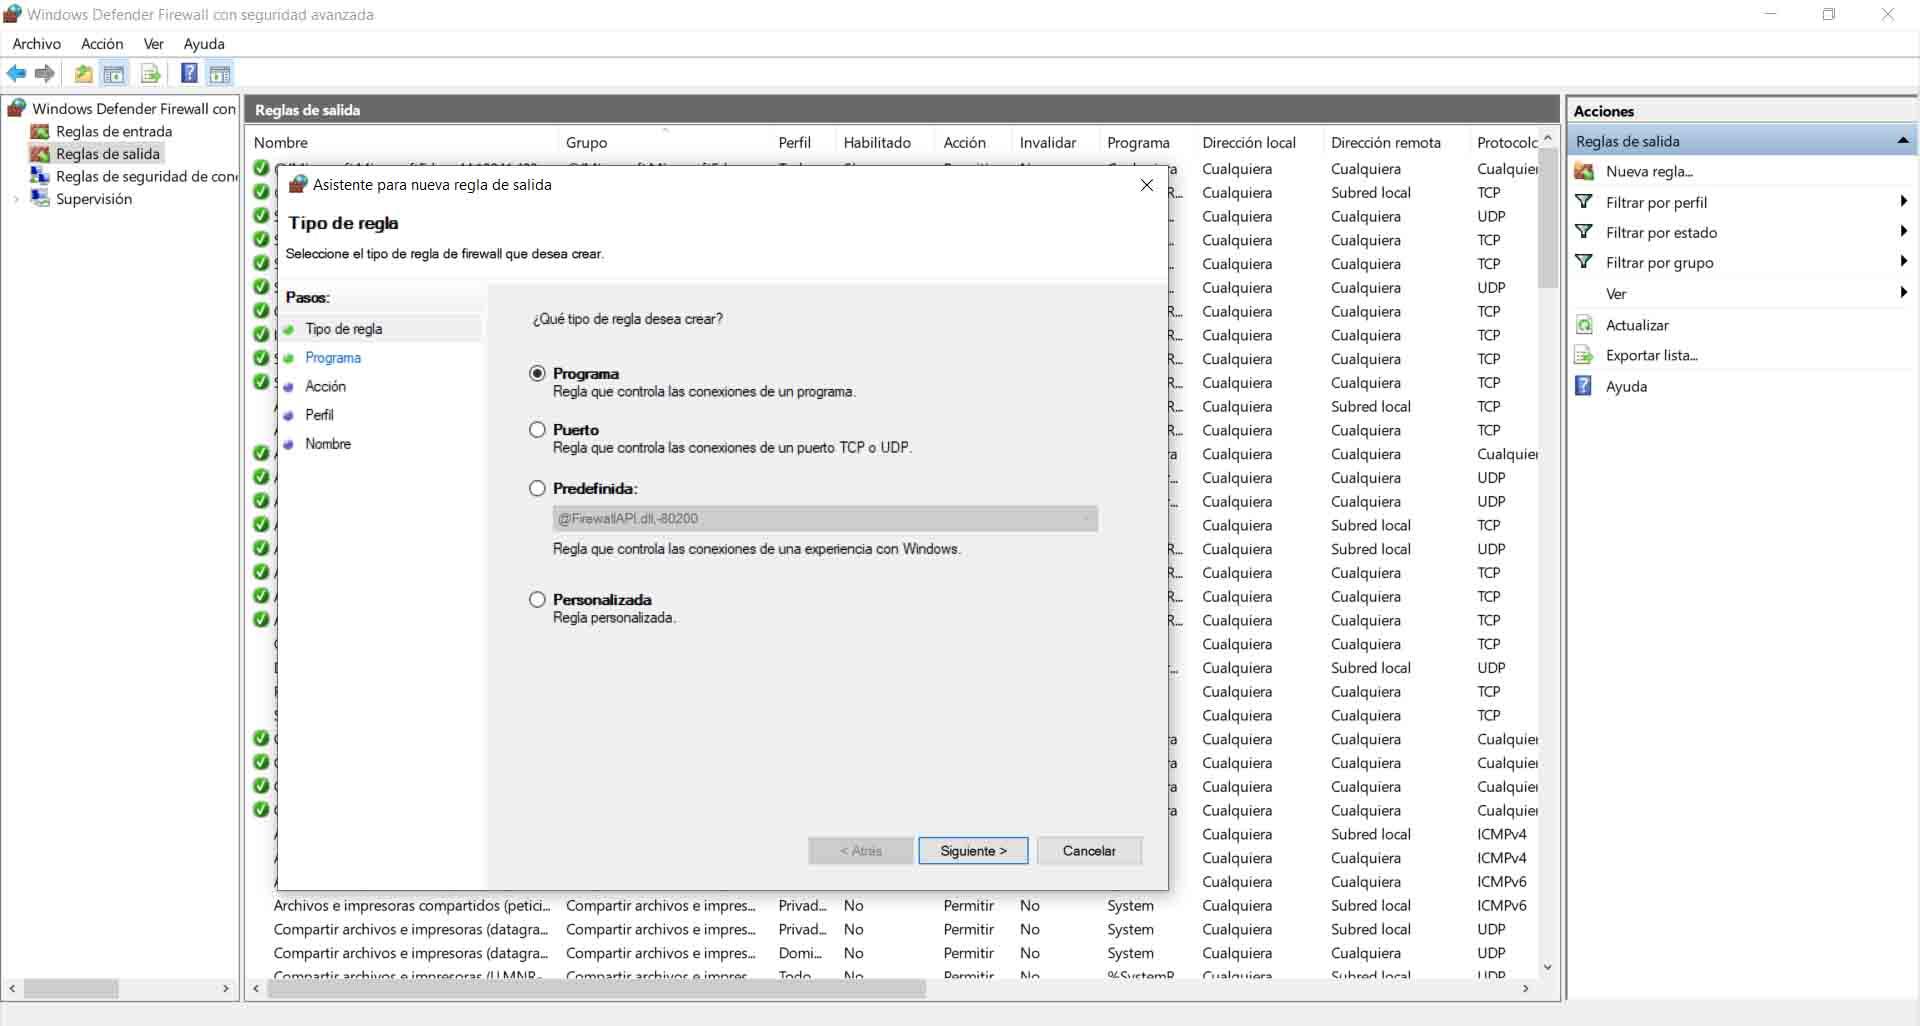Open the Ayuda menu in menu bar

204,44
